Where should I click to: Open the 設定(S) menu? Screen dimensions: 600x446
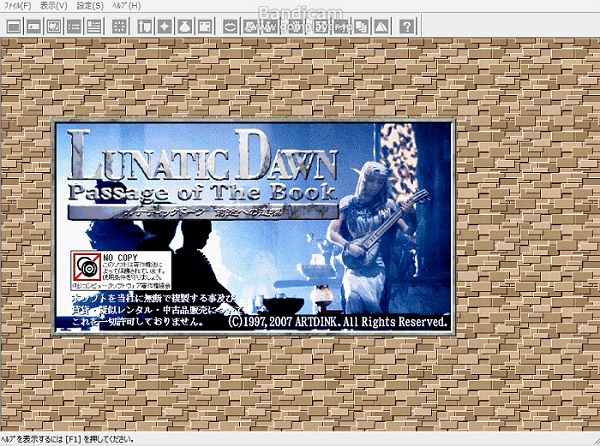pos(90,6)
